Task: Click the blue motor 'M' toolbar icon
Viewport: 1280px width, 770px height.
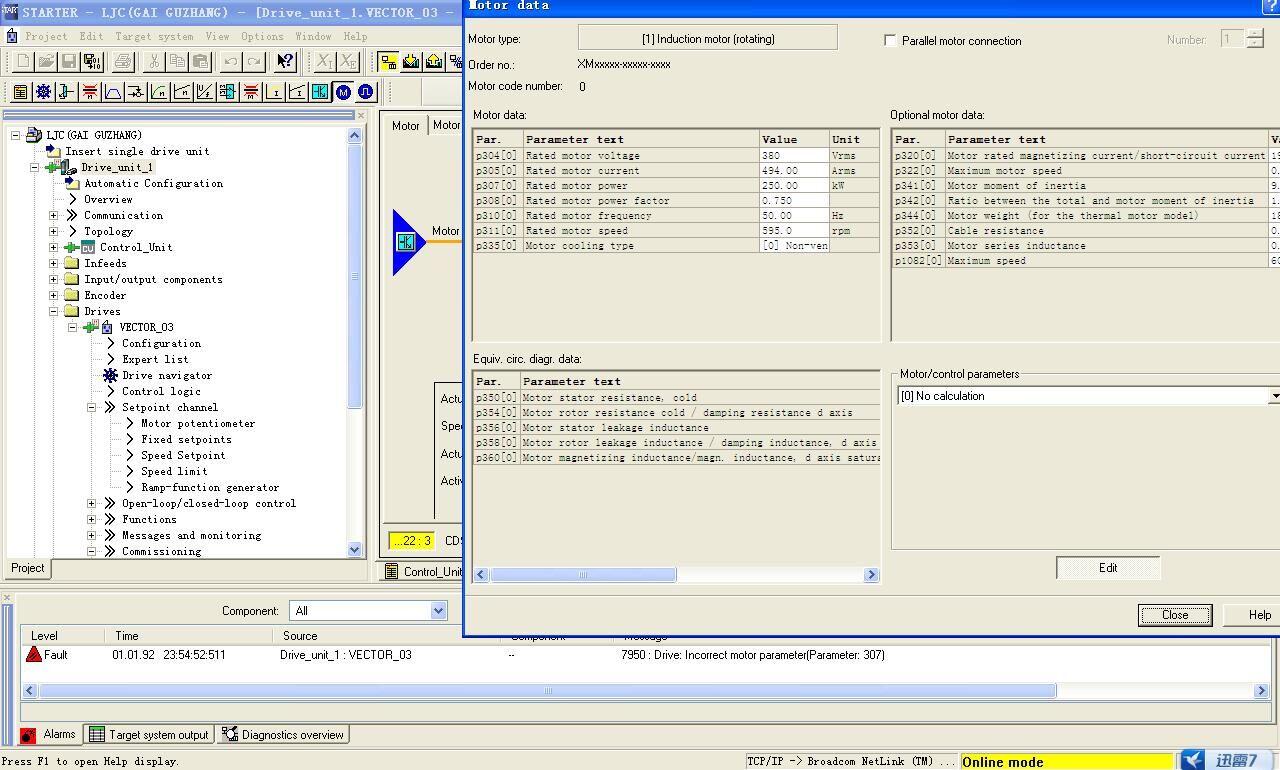Action: pyautogui.click(x=343, y=92)
